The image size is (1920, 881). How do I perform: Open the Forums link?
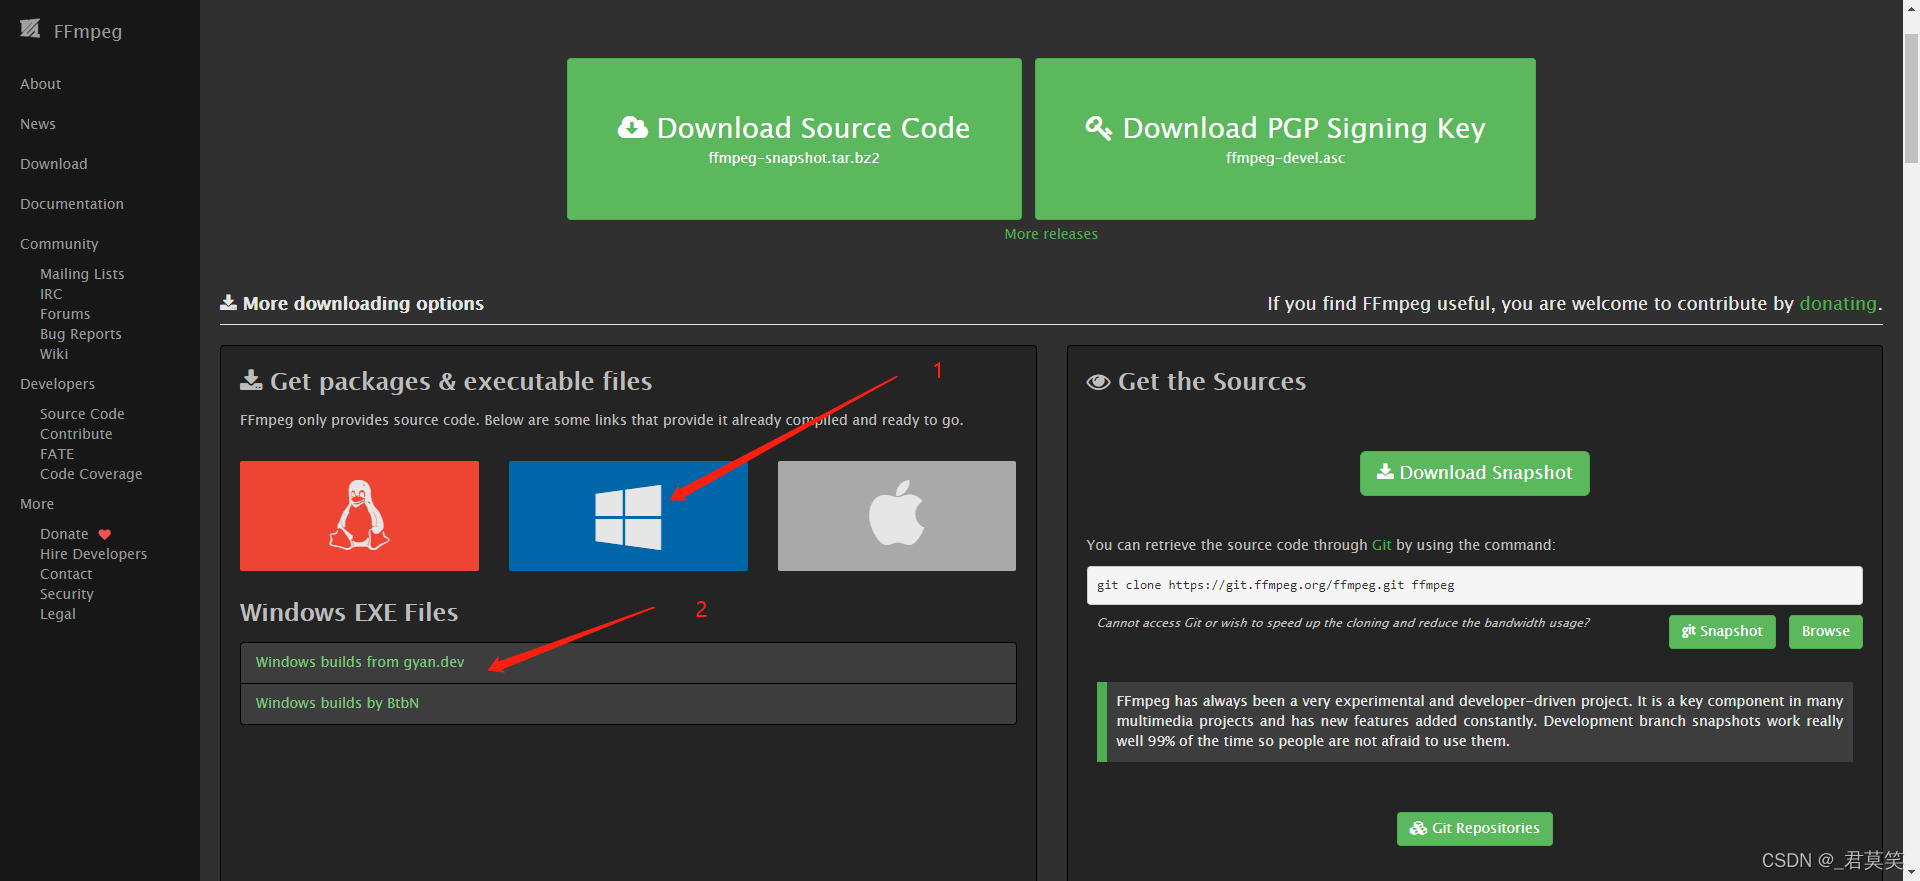tap(65, 314)
